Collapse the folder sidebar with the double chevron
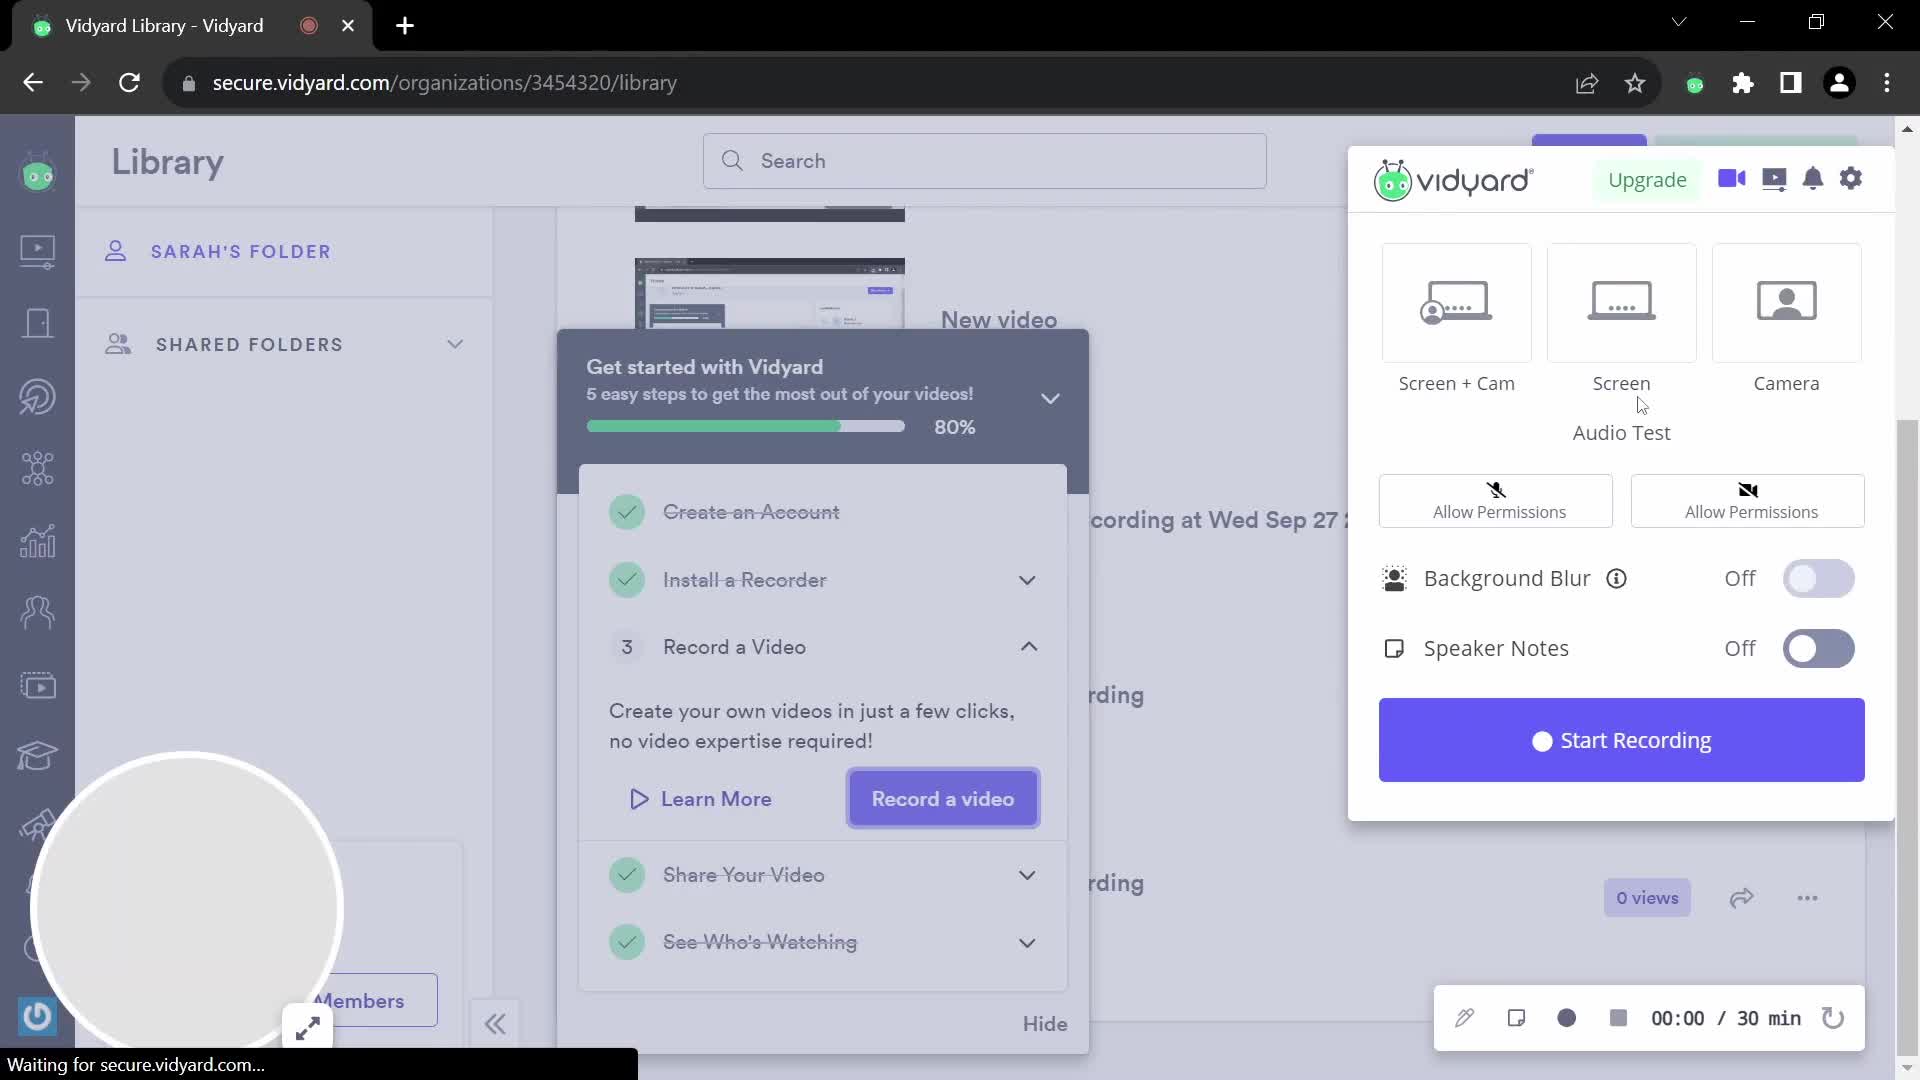 (x=495, y=1024)
